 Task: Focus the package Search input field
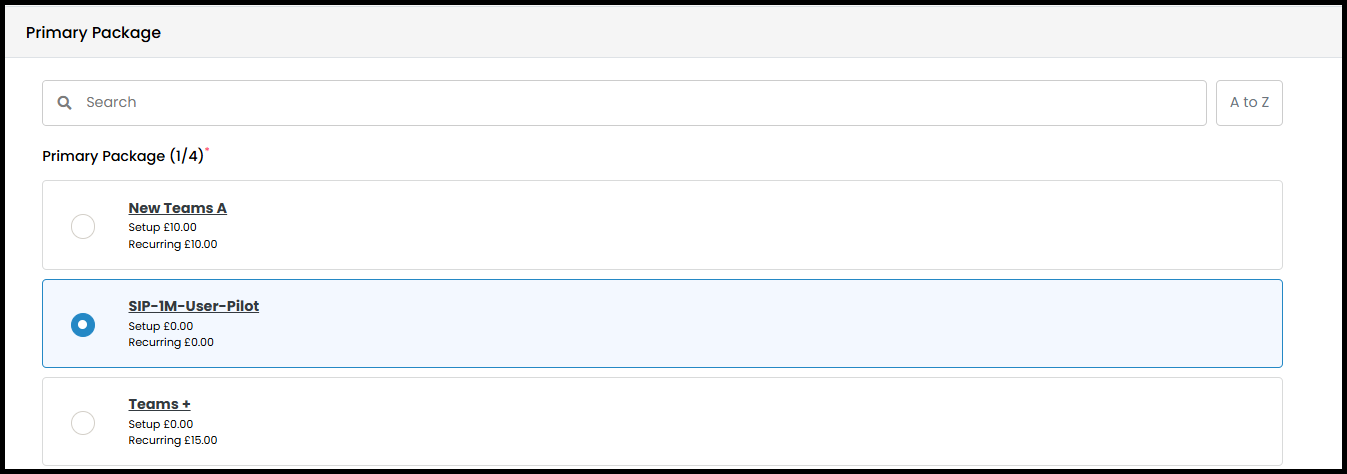tap(624, 103)
